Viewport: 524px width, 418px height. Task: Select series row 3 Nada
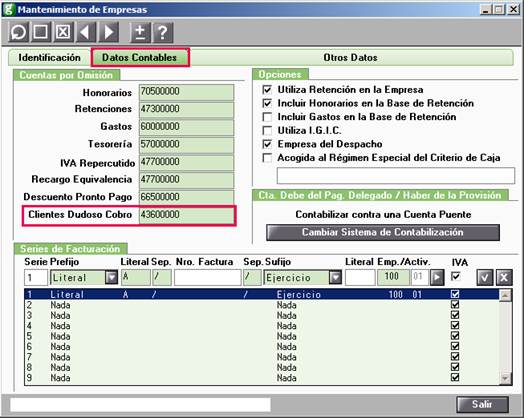261,315
